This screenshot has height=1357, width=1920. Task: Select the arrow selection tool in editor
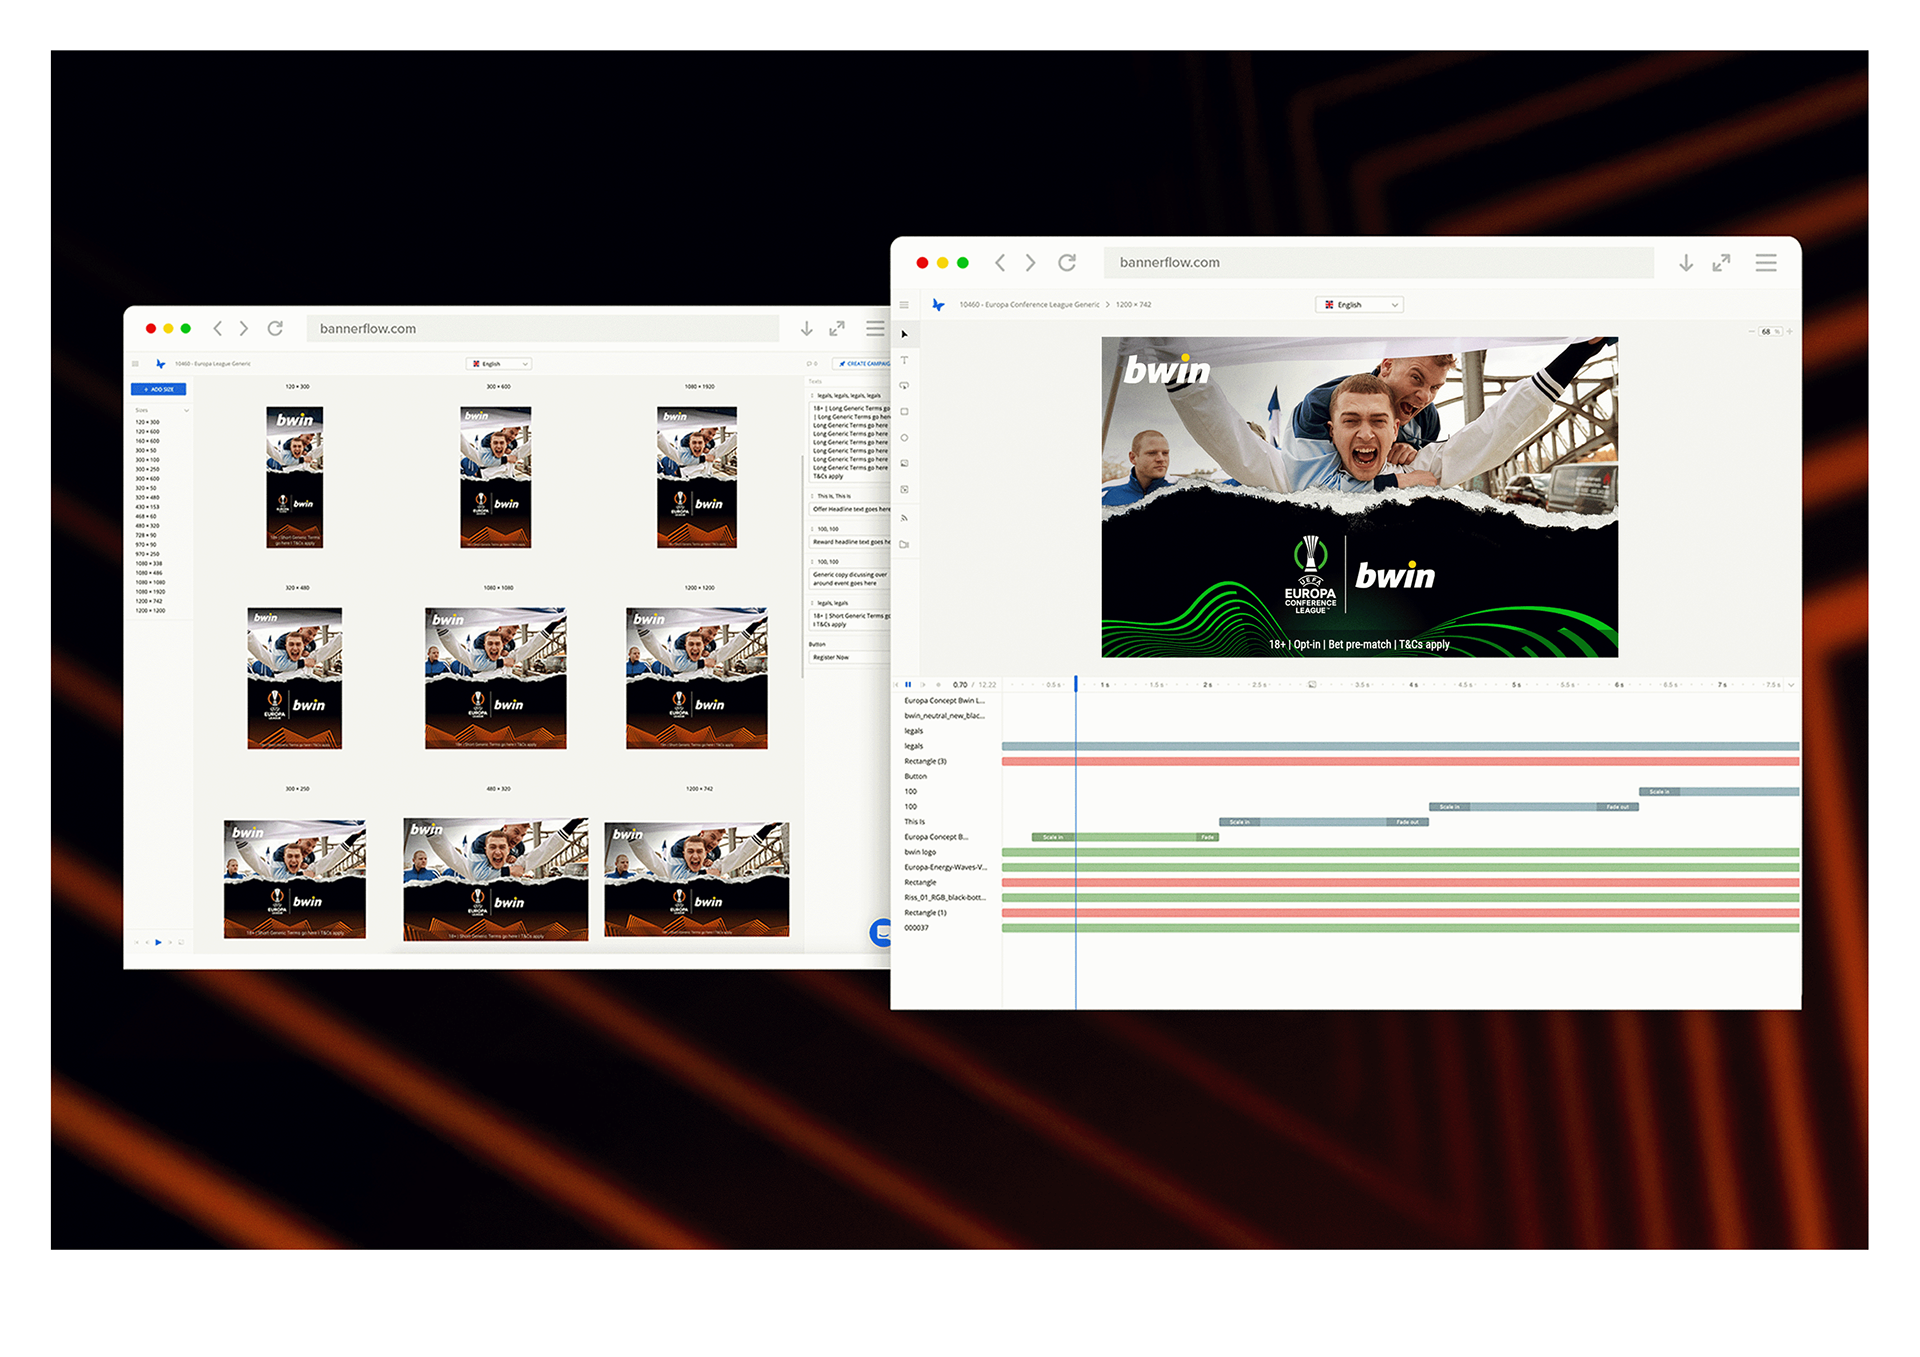pos(904,334)
